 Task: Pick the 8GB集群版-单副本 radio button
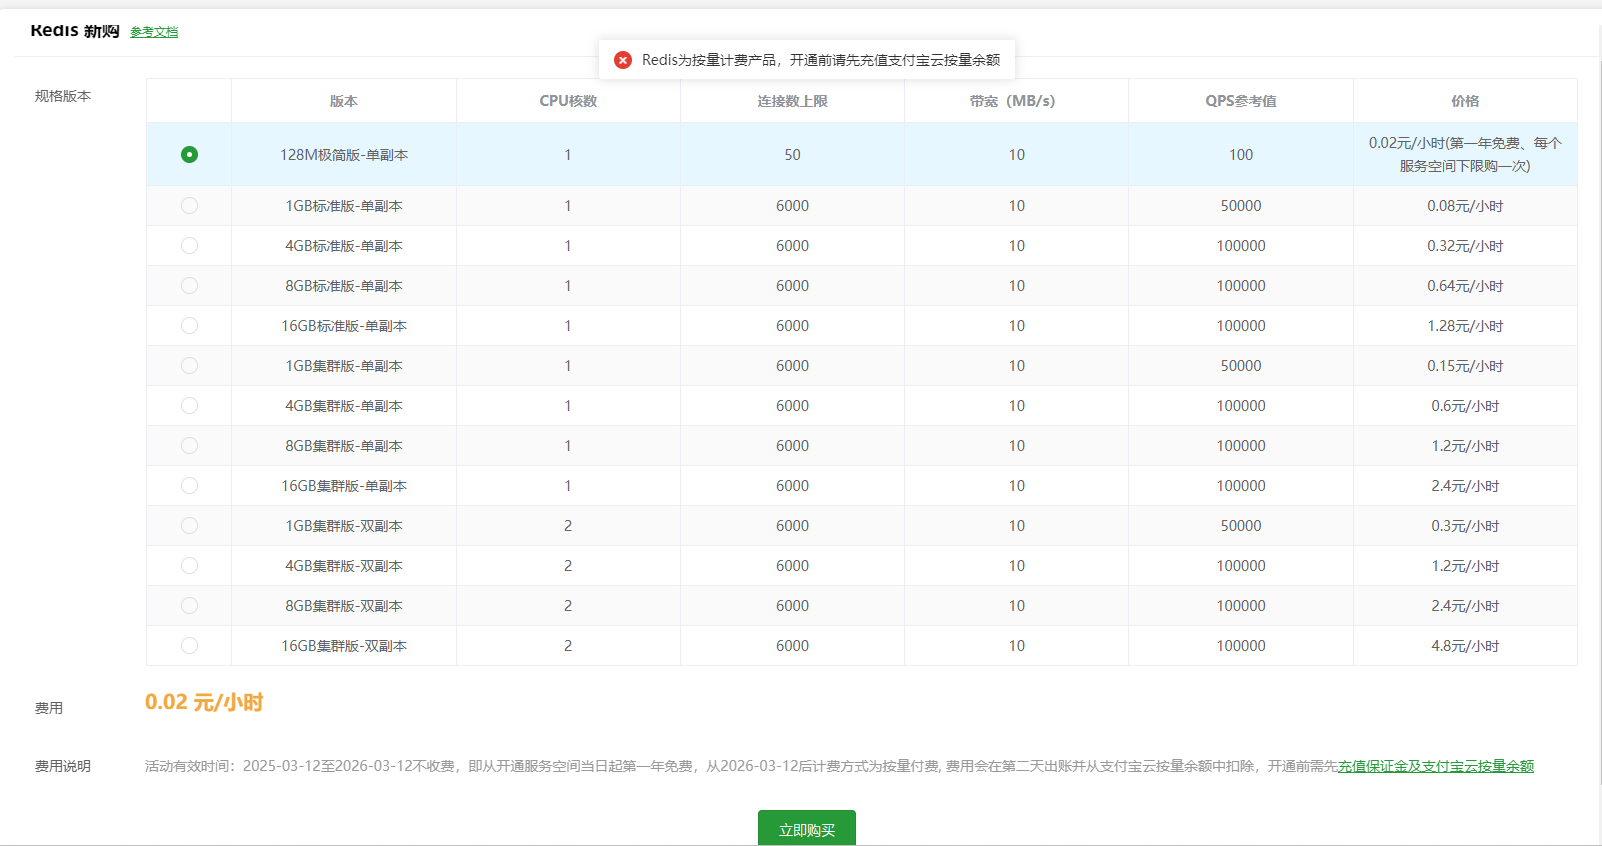pos(189,445)
